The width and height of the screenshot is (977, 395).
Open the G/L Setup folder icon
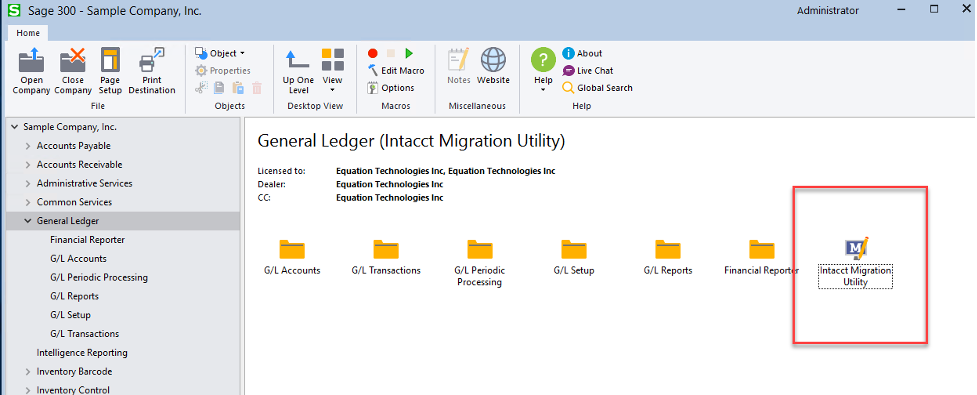(x=574, y=249)
